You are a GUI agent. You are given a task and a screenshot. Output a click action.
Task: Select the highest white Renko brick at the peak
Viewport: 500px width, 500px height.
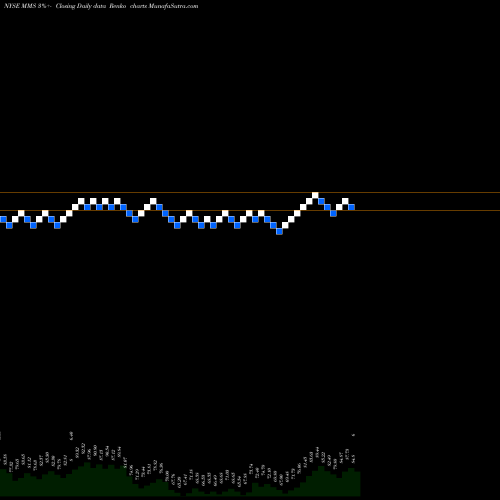click(315, 195)
